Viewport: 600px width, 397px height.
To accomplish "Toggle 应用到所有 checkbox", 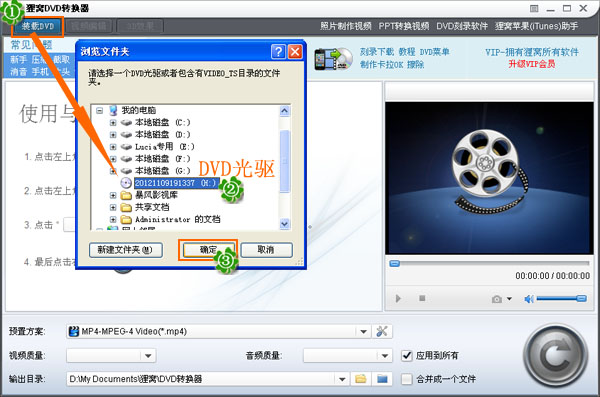I will pos(407,356).
